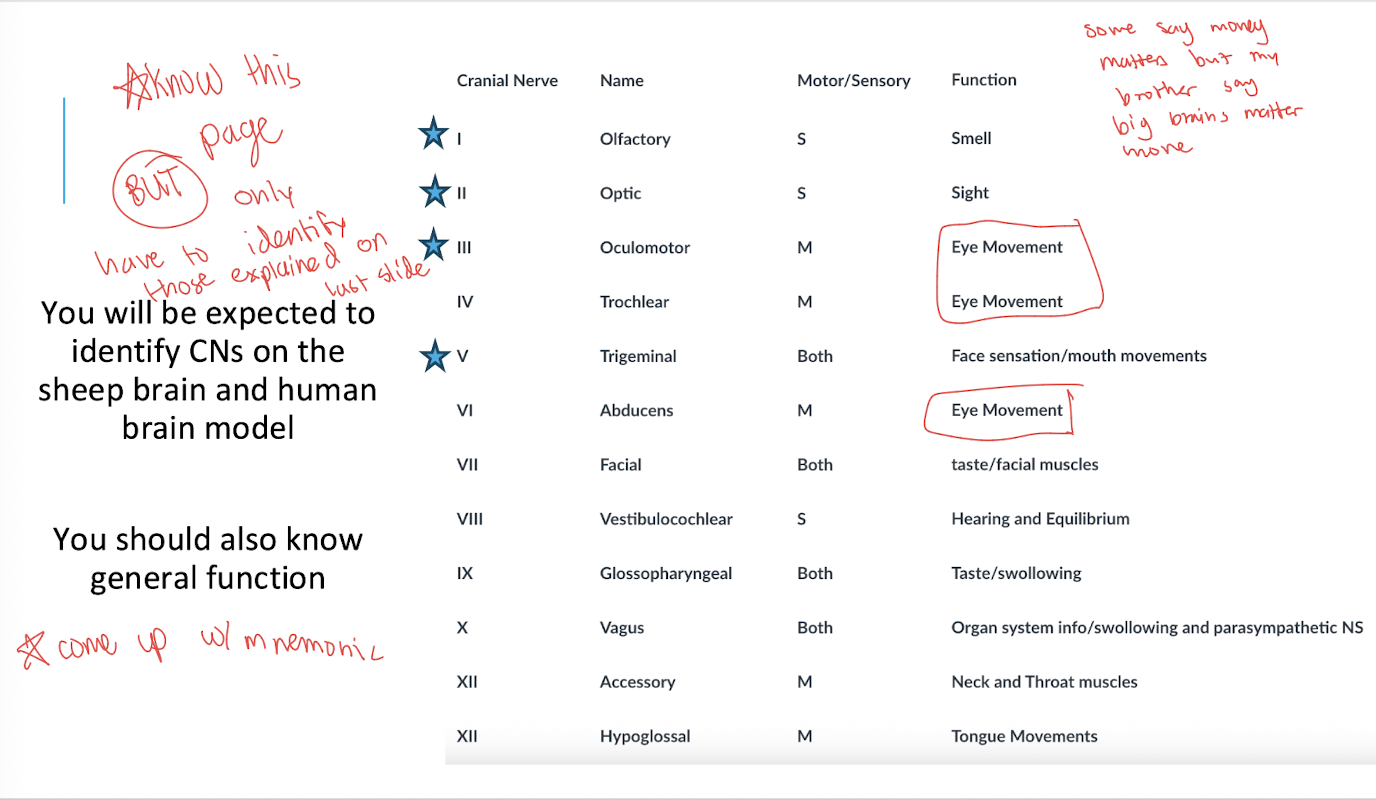This screenshot has height=800, width=1376.
Task: Click the "Both" value in the Facial row
Action: (x=815, y=464)
